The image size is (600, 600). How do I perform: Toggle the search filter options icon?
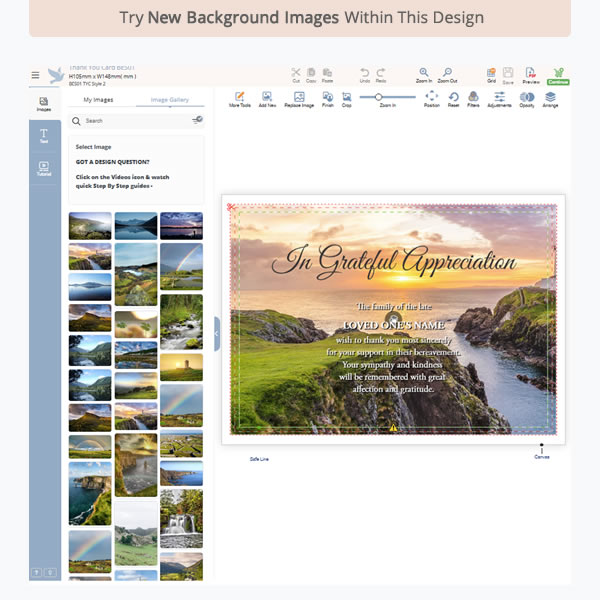[x=197, y=120]
